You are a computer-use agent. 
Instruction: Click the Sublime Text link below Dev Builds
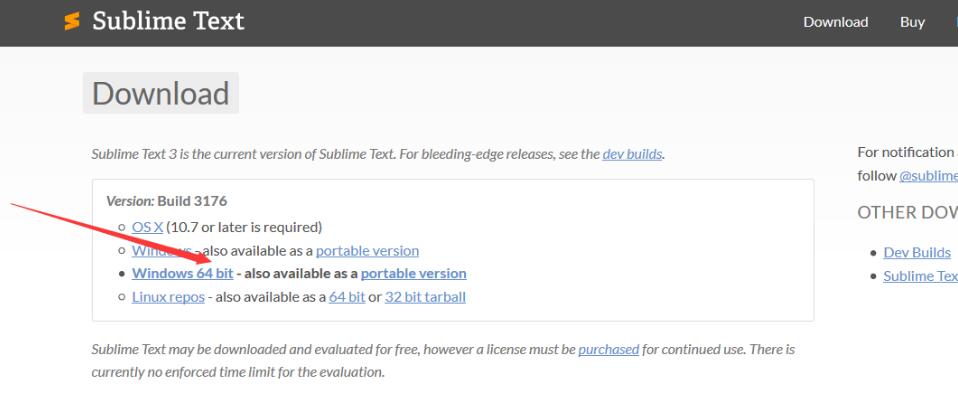click(920, 276)
